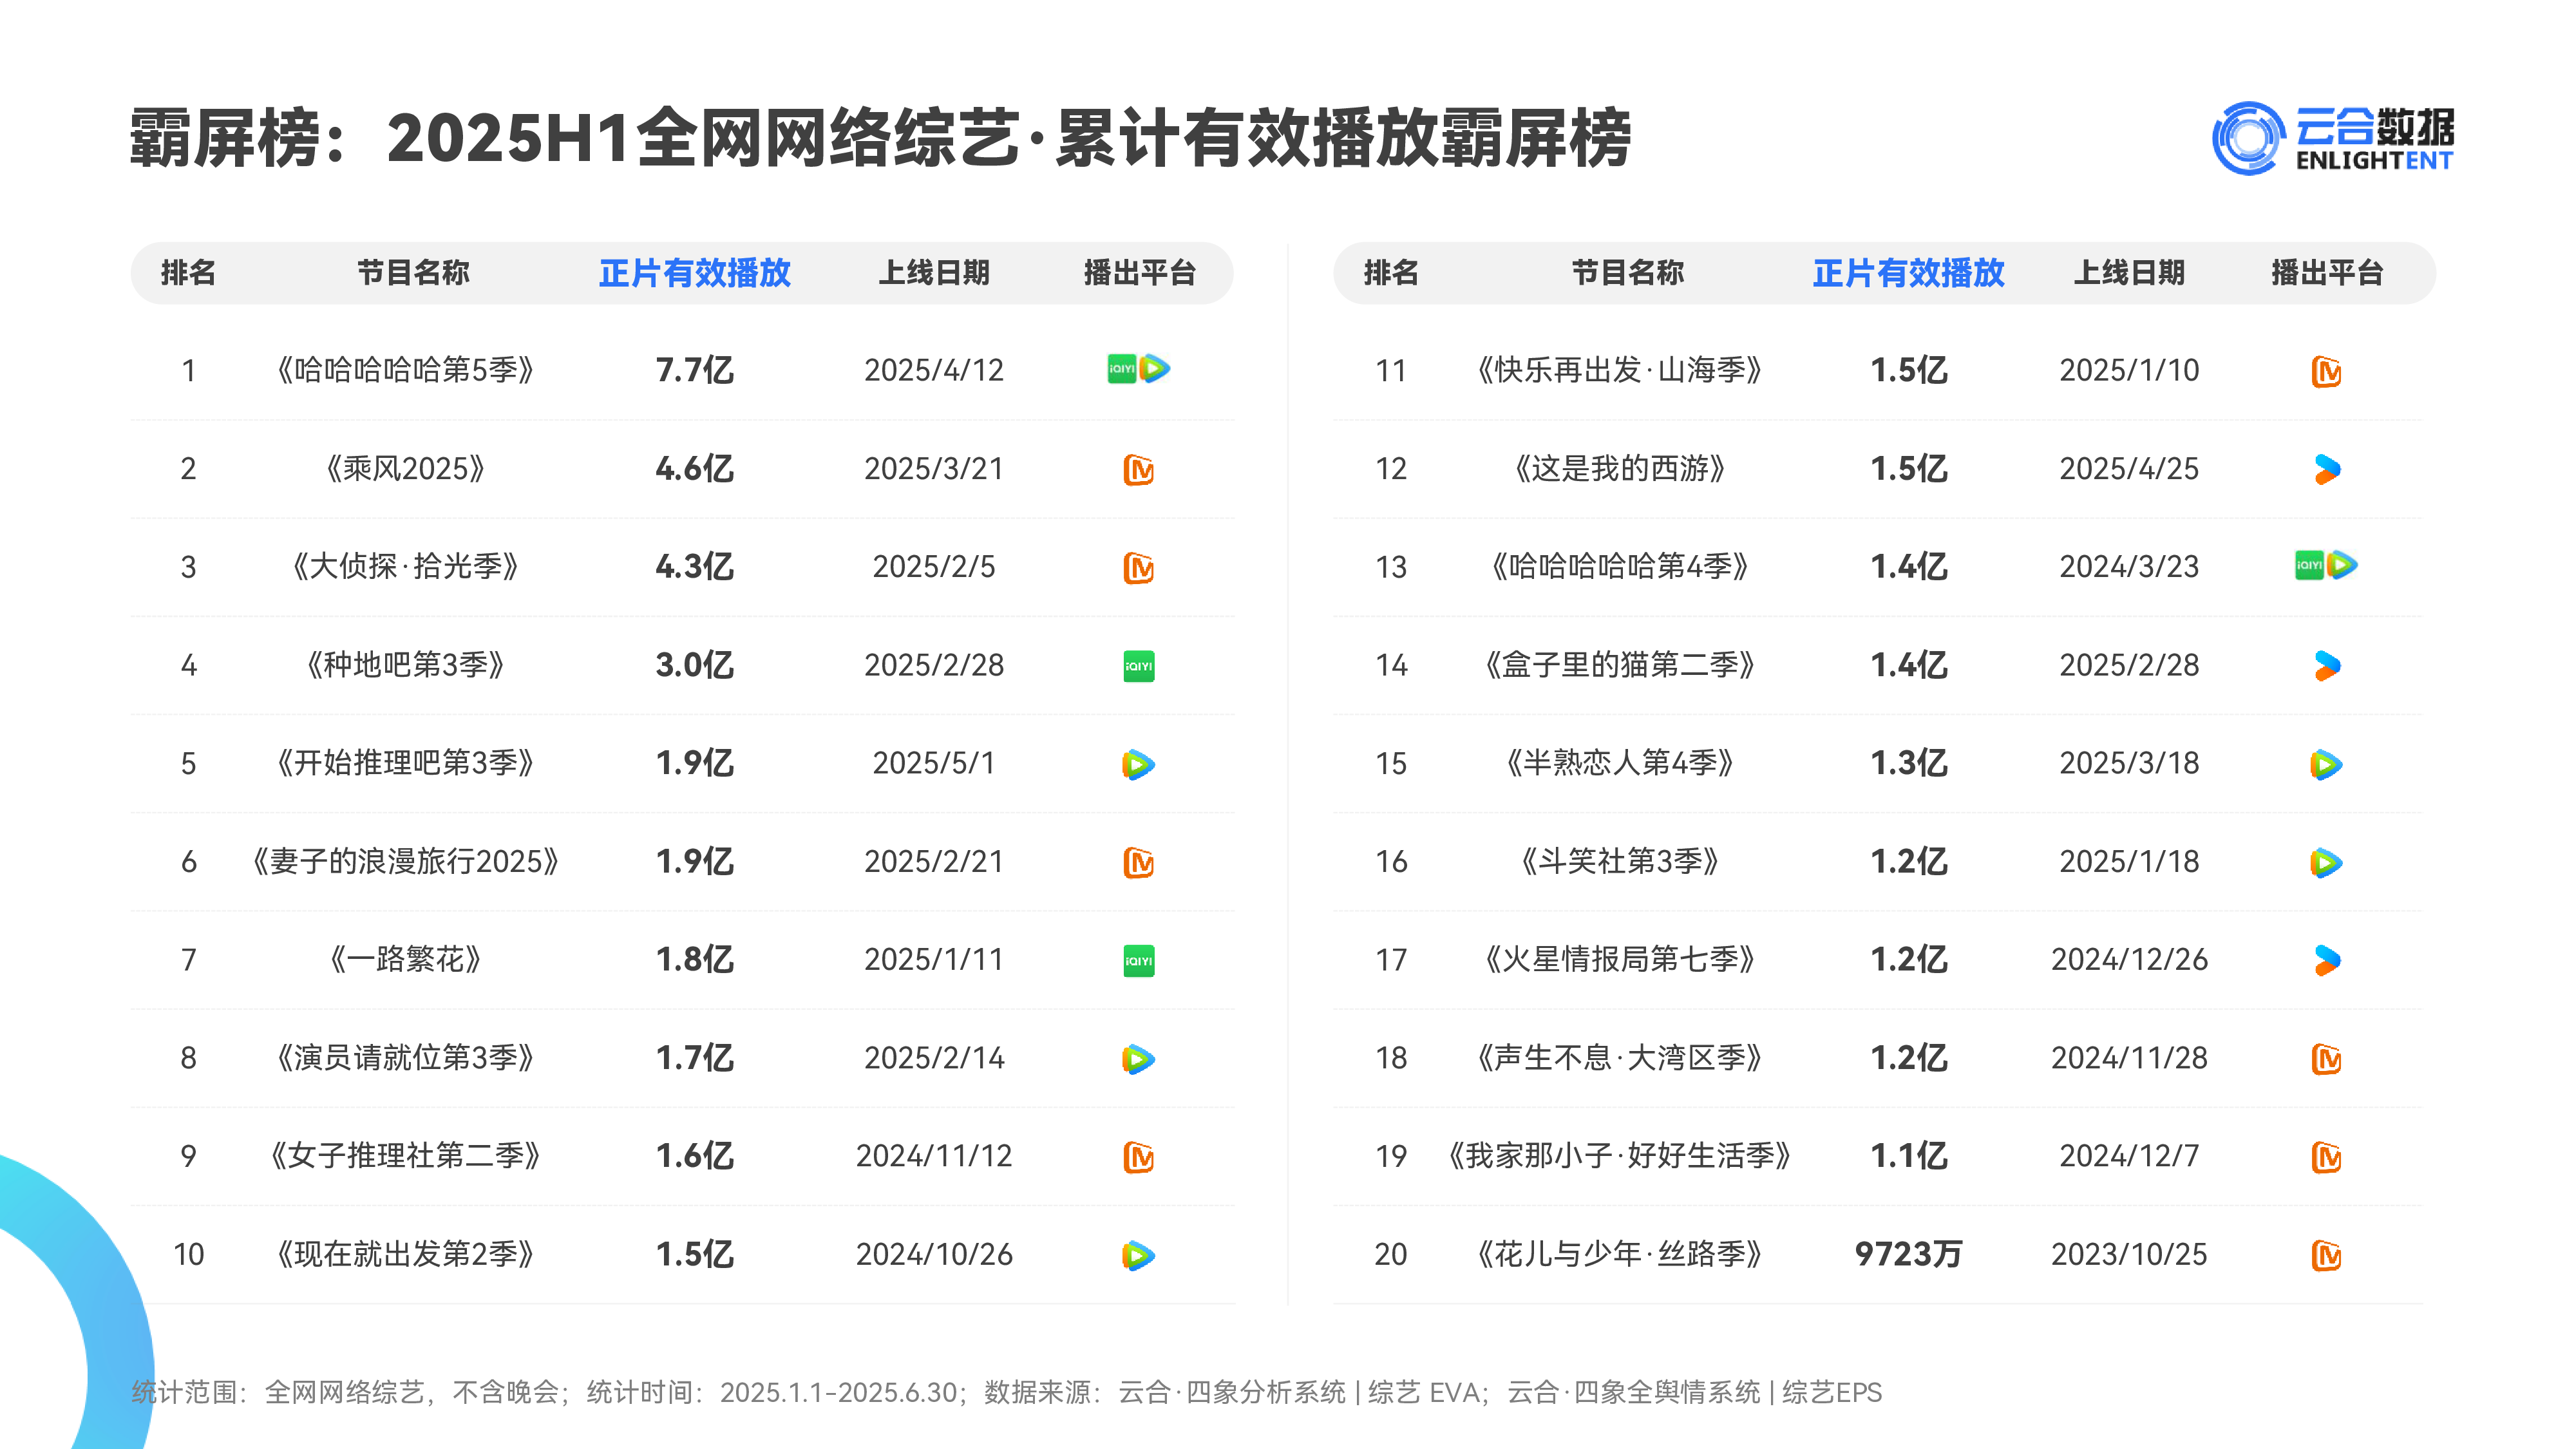The width and height of the screenshot is (2576, 1449).
Task: Click the 9723万 playback value
Action: pos(1908,1254)
